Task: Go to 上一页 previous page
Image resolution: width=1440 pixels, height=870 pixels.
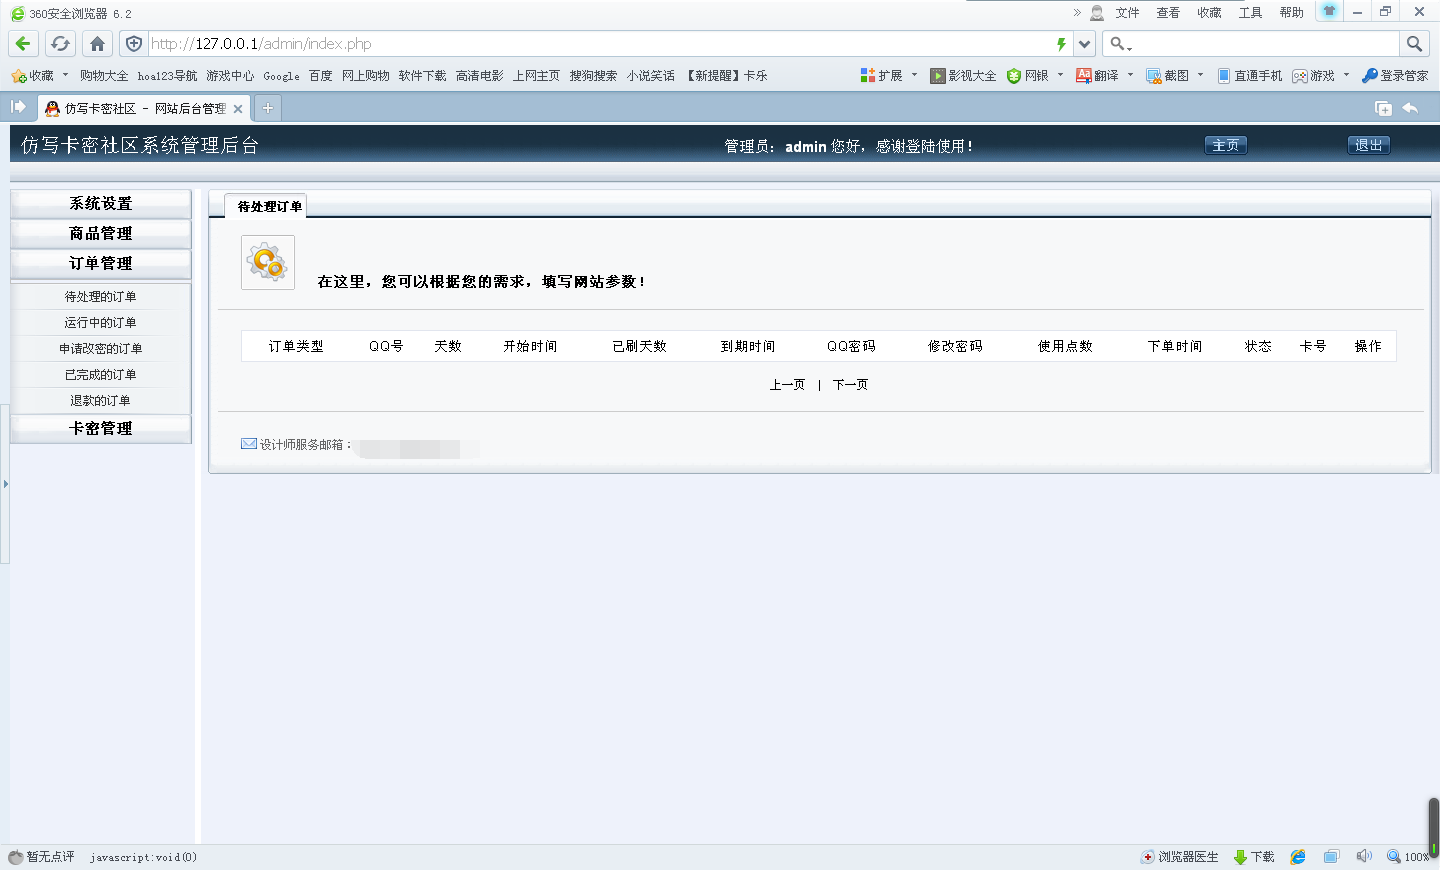Action: pyautogui.click(x=787, y=385)
